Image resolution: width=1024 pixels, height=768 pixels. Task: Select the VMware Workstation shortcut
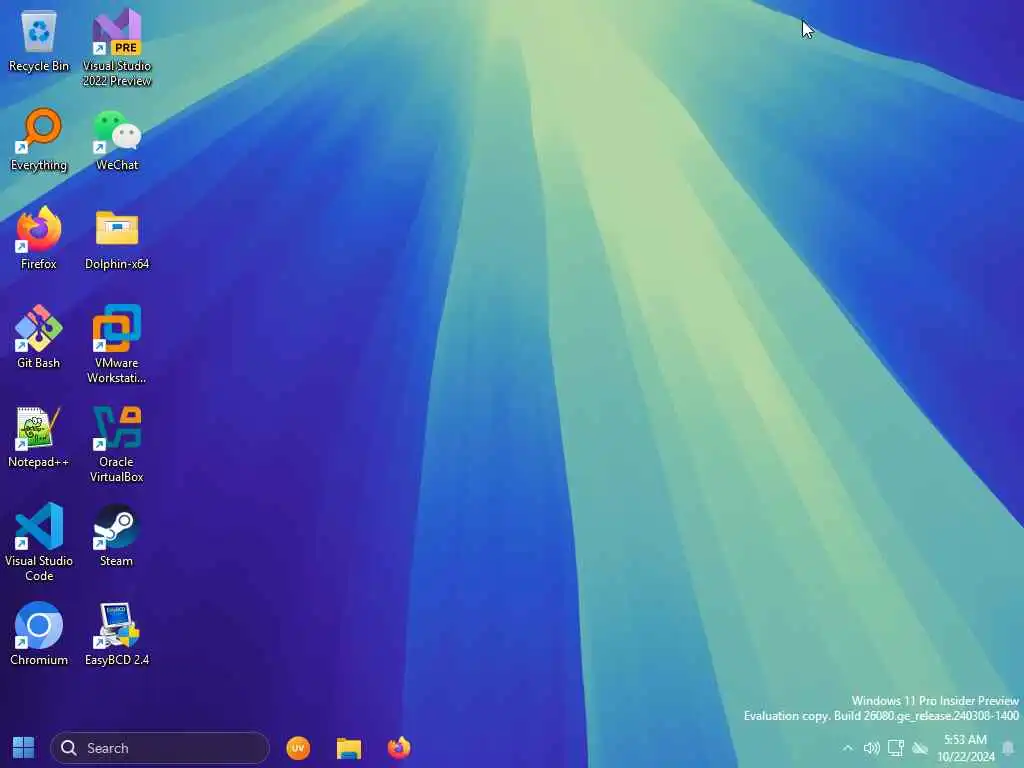(117, 344)
